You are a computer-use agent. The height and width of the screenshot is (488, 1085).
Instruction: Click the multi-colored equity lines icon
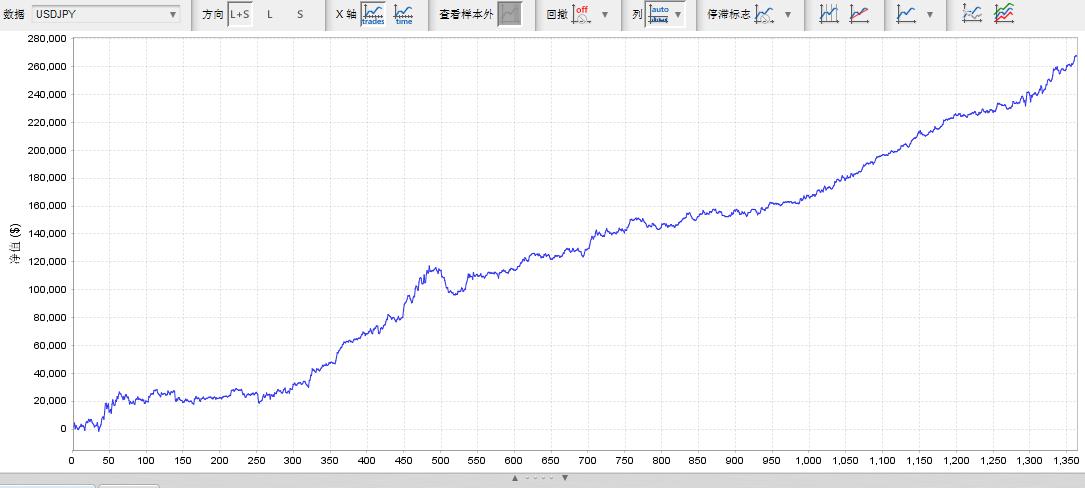1004,14
